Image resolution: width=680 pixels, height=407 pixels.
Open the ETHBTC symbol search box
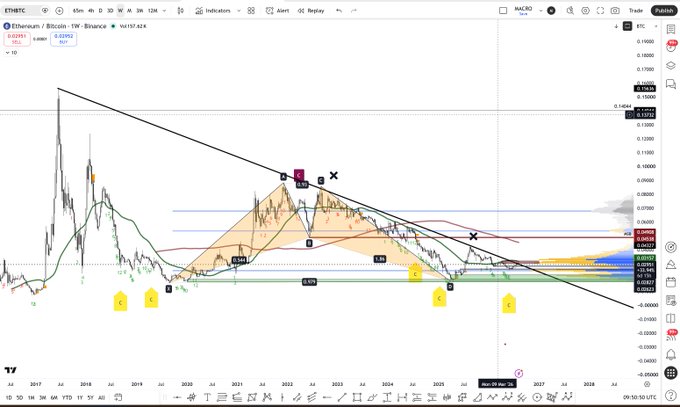click(20, 10)
